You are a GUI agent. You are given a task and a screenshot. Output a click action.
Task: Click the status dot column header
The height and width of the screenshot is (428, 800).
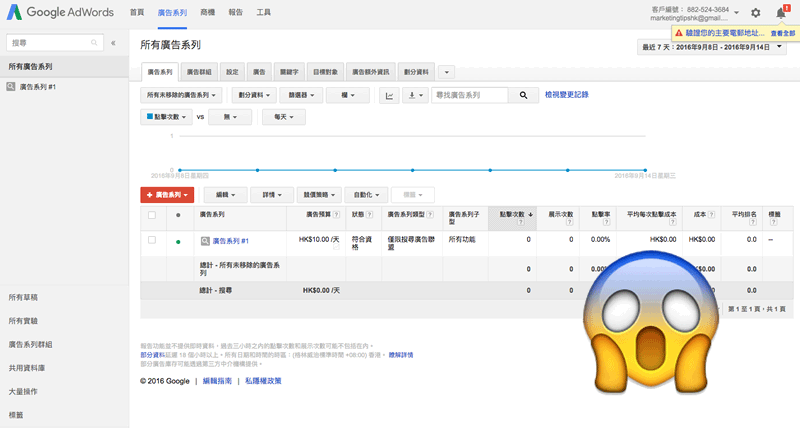(x=178, y=215)
